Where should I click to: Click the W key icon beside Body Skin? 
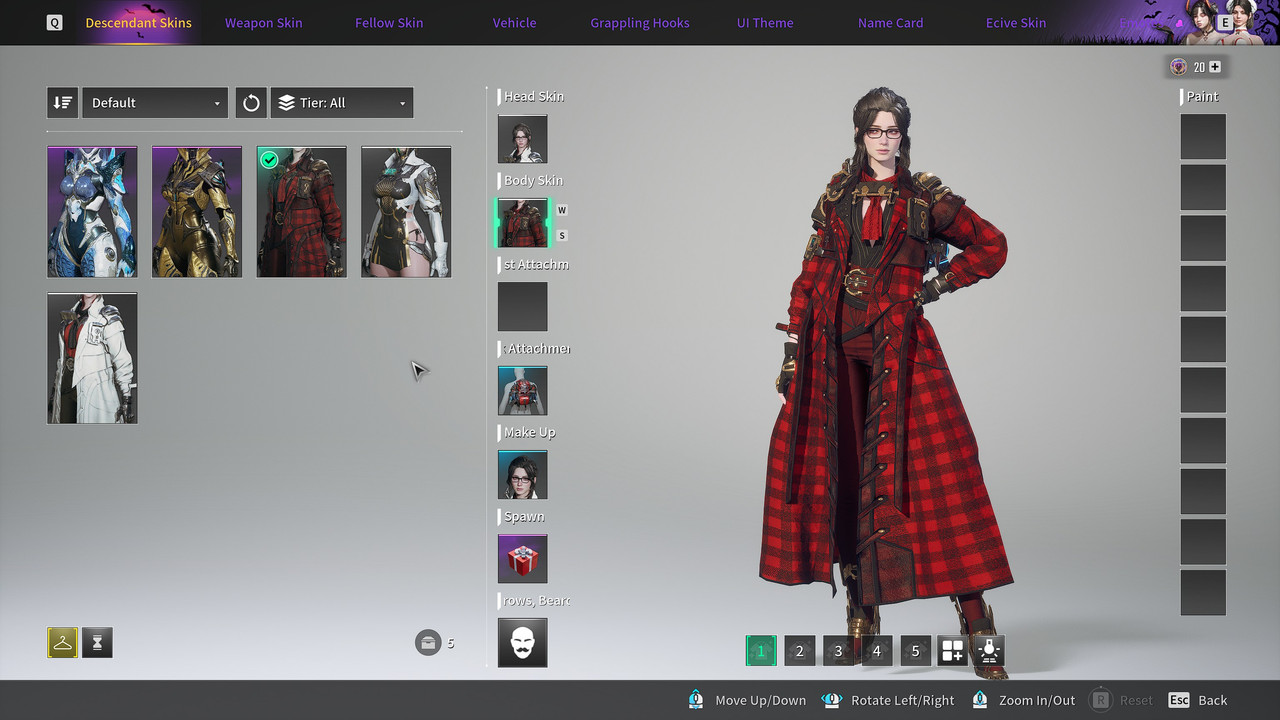(x=562, y=210)
